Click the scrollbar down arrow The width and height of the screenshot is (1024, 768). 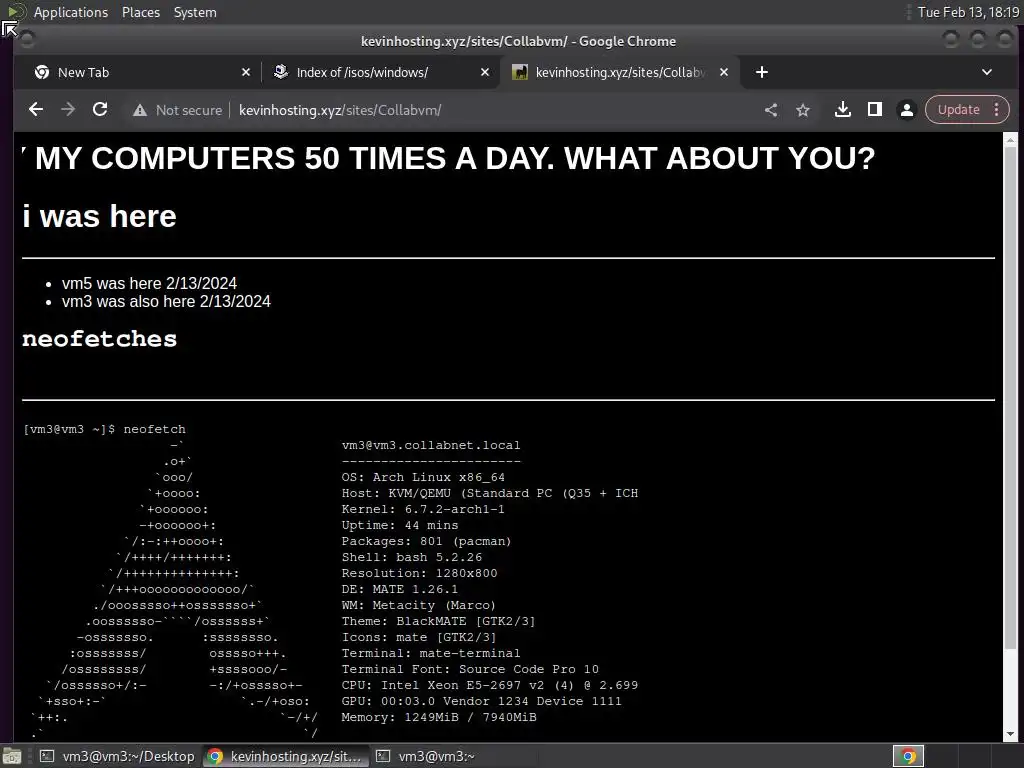tap(1010, 735)
